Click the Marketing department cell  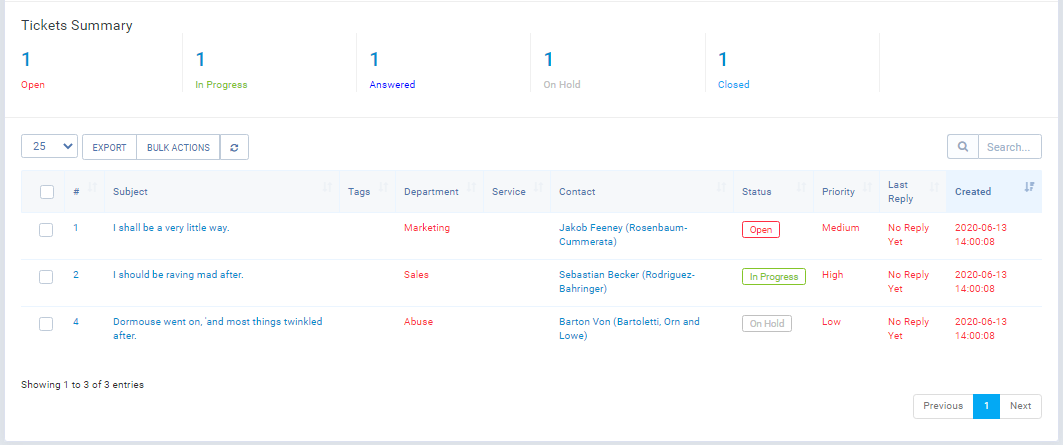click(x=426, y=228)
